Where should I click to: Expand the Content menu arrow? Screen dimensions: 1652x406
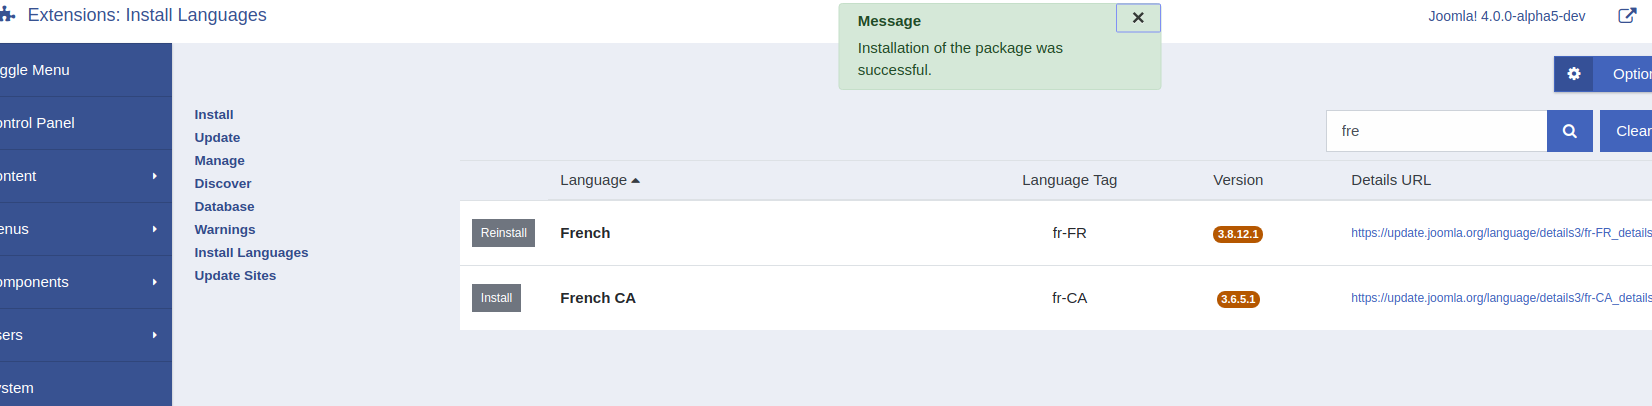pos(155,176)
